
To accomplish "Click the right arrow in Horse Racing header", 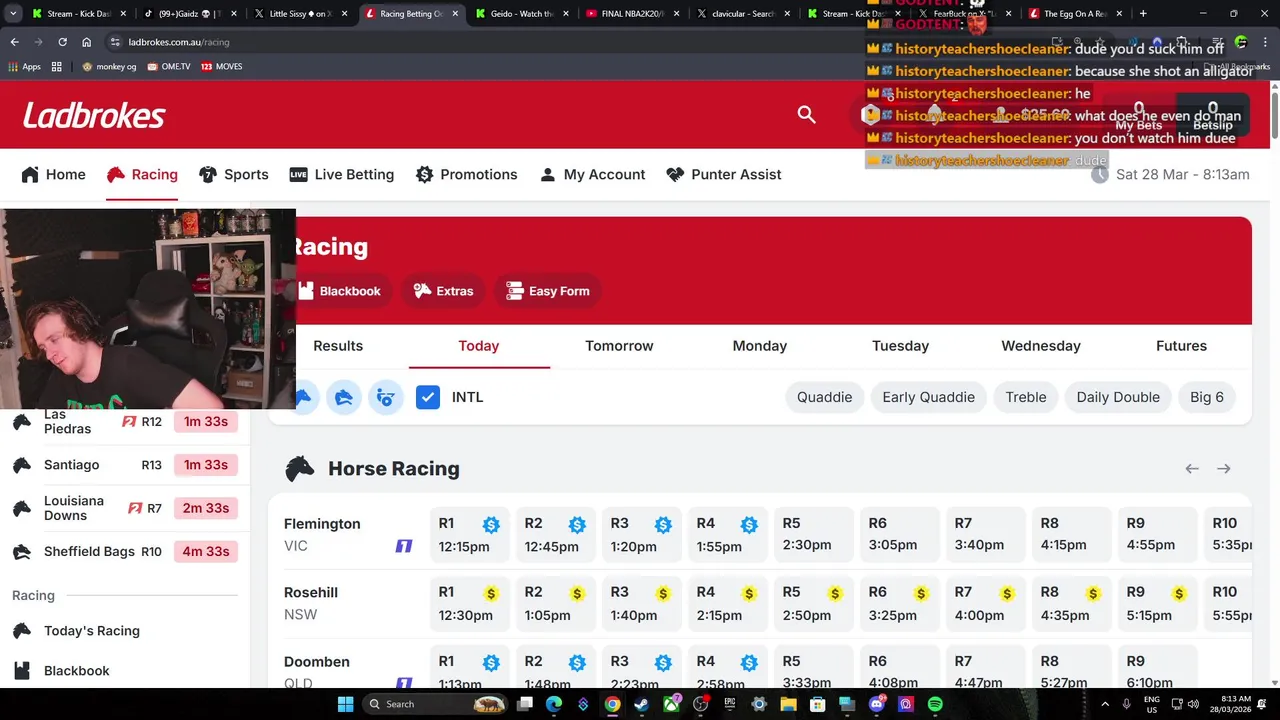I will pos(1224,469).
